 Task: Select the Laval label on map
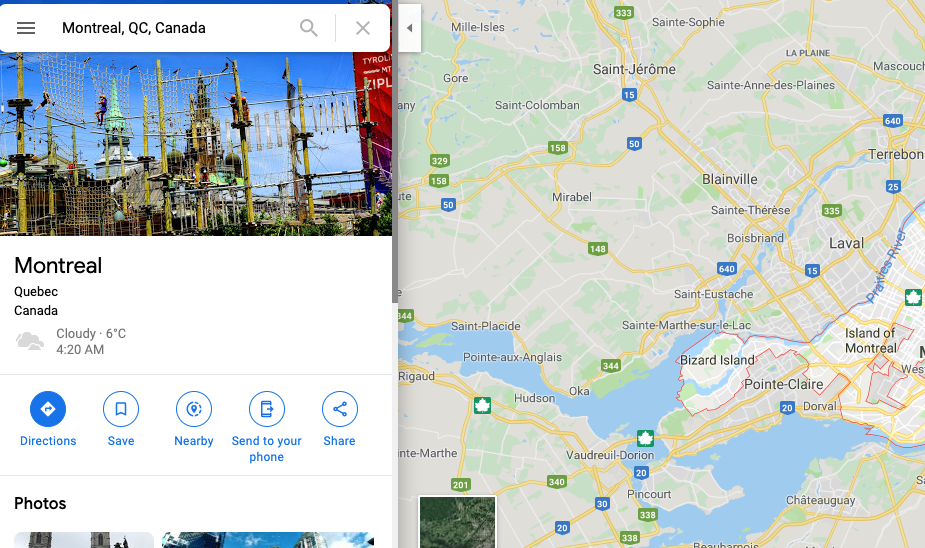[846, 243]
